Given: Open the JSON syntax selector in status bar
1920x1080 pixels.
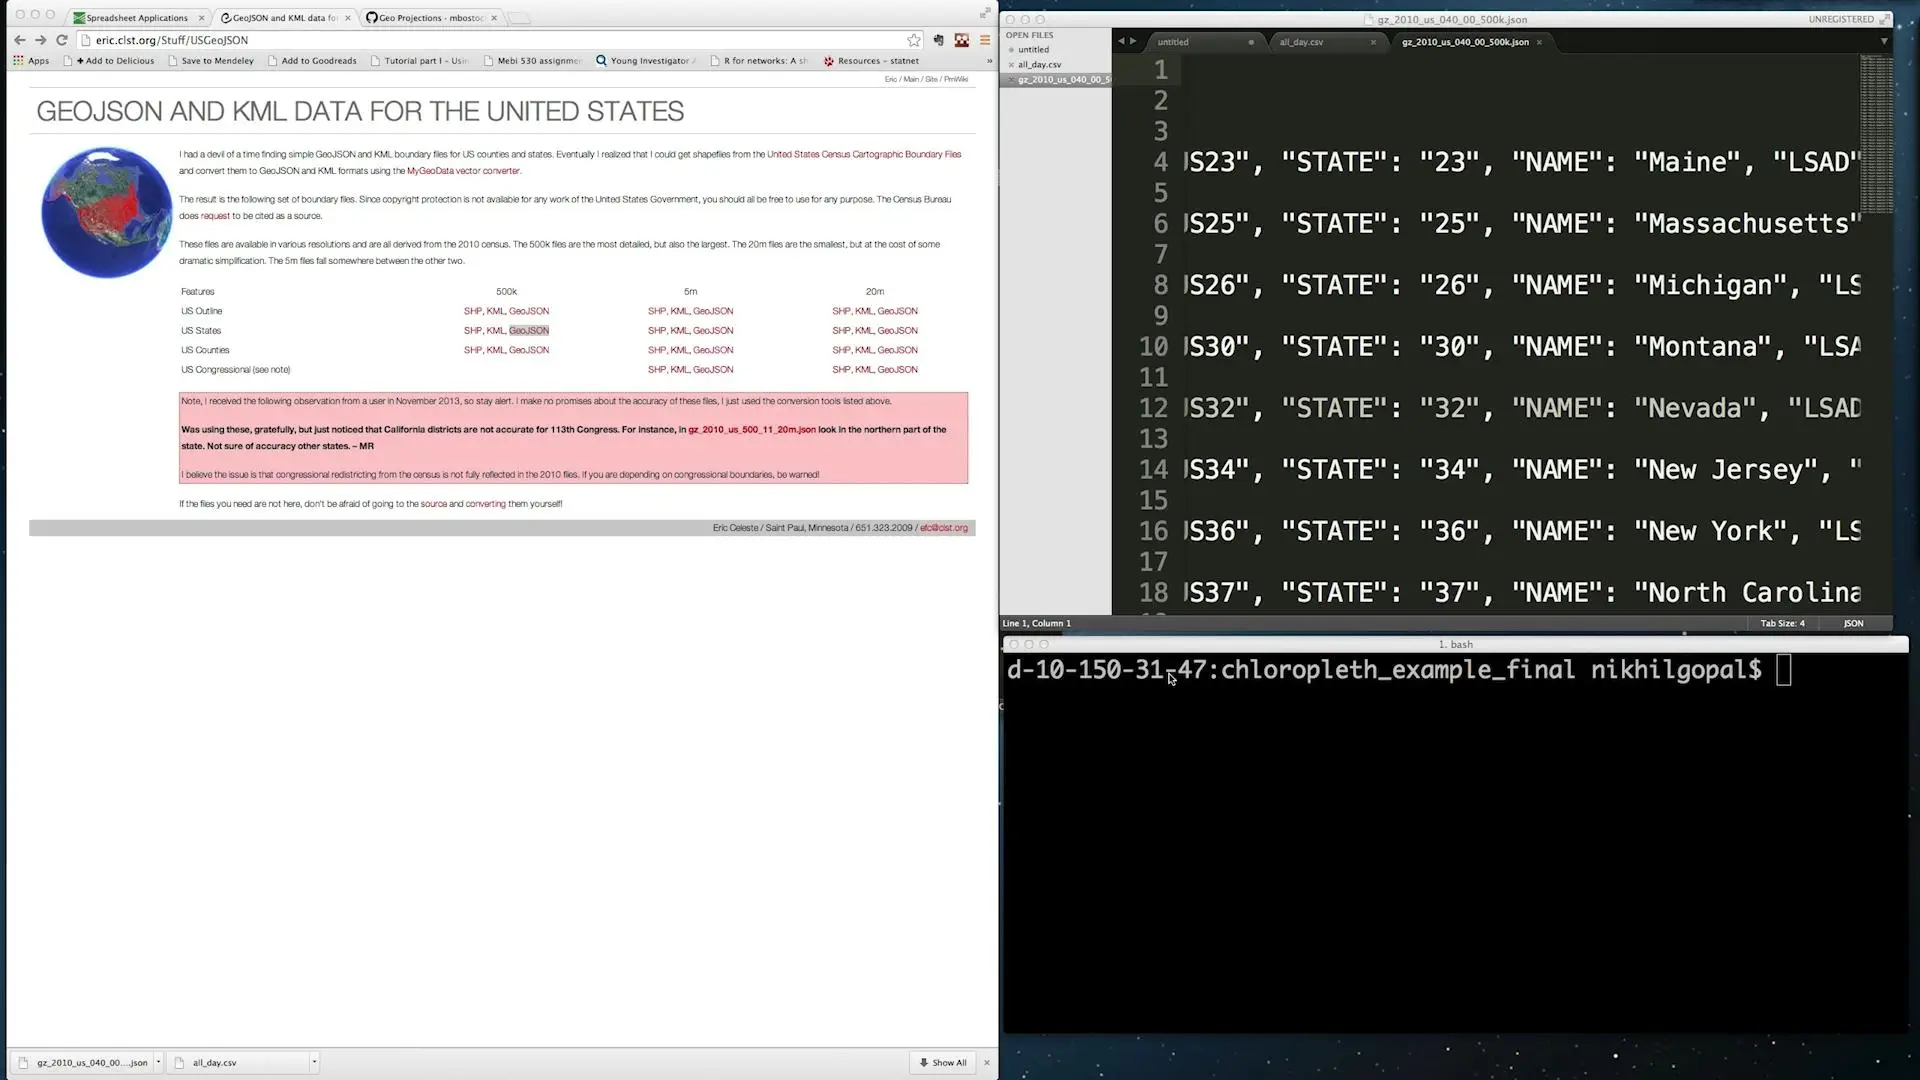Looking at the screenshot, I should 1853,623.
